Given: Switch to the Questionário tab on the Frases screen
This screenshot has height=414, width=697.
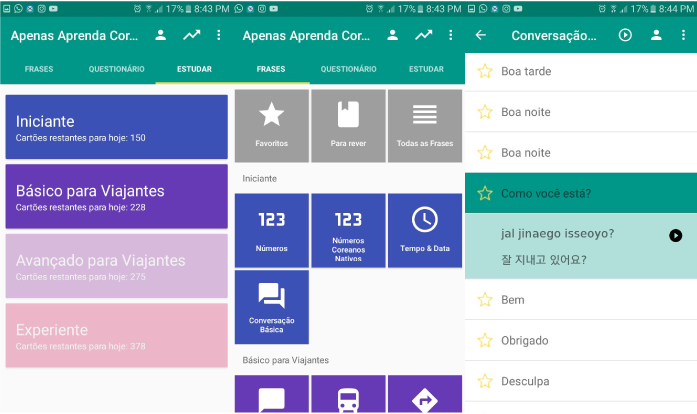Looking at the screenshot, I should 348,69.
